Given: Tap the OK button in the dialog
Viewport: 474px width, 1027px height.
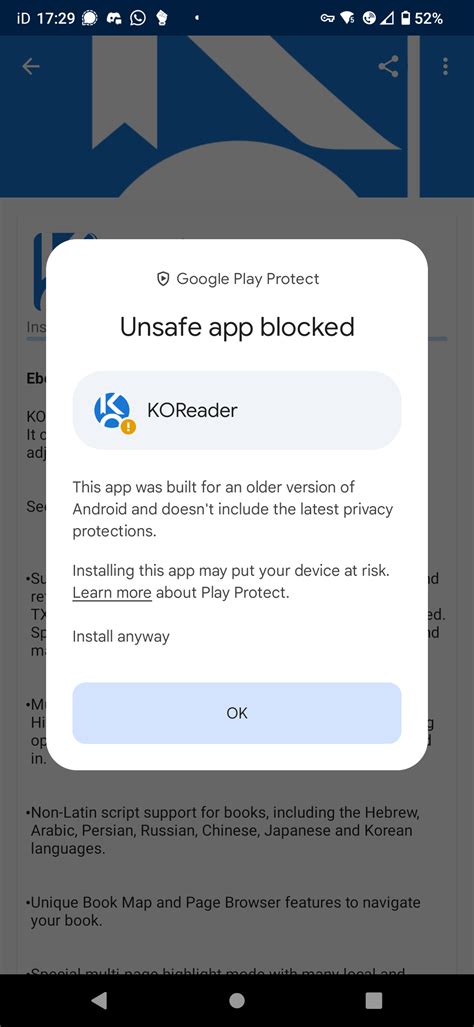Looking at the screenshot, I should pos(236,713).
